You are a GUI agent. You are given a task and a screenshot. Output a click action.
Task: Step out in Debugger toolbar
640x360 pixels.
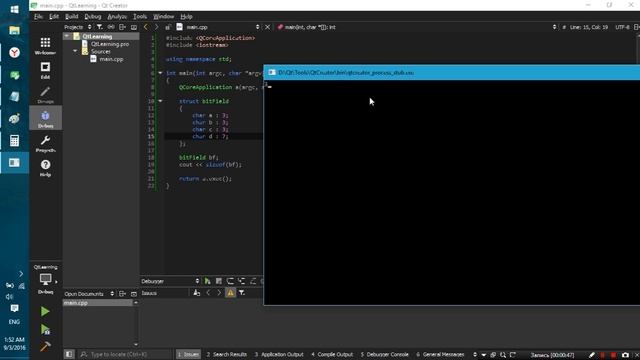coord(253,281)
